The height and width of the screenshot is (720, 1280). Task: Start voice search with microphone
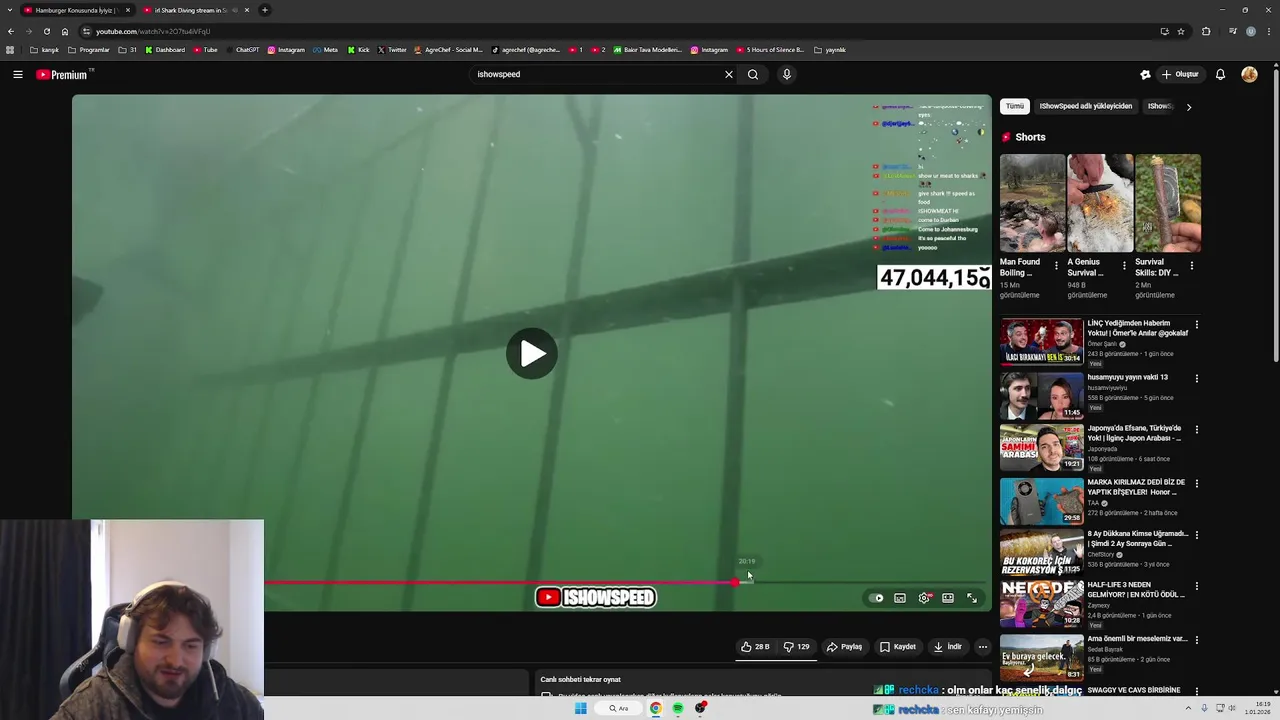point(787,74)
